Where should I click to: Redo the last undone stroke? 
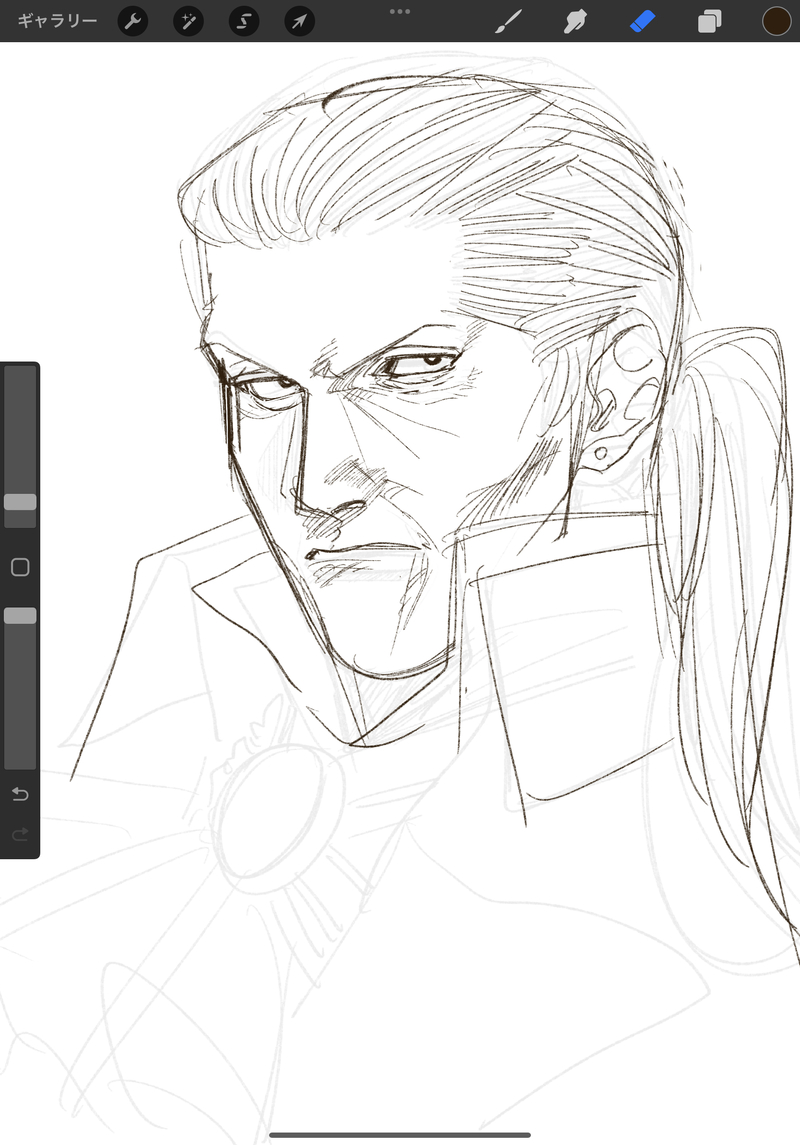pyautogui.click(x=20, y=833)
